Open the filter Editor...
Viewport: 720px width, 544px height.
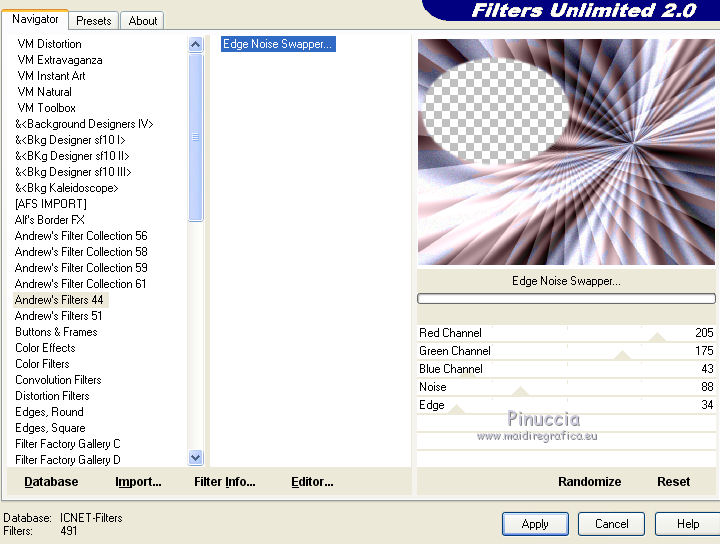[x=312, y=482]
